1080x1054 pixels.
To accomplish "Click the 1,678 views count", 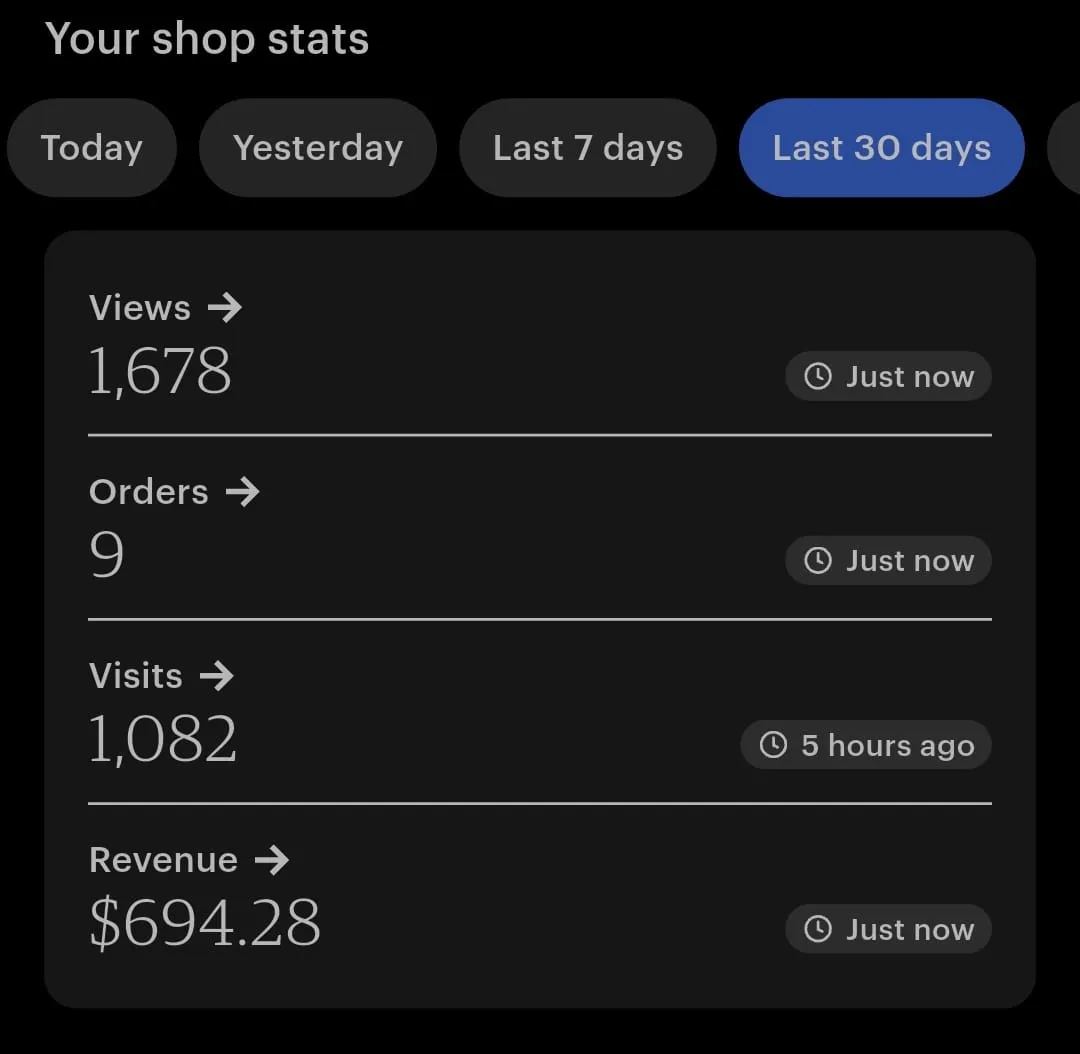I will (x=160, y=371).
